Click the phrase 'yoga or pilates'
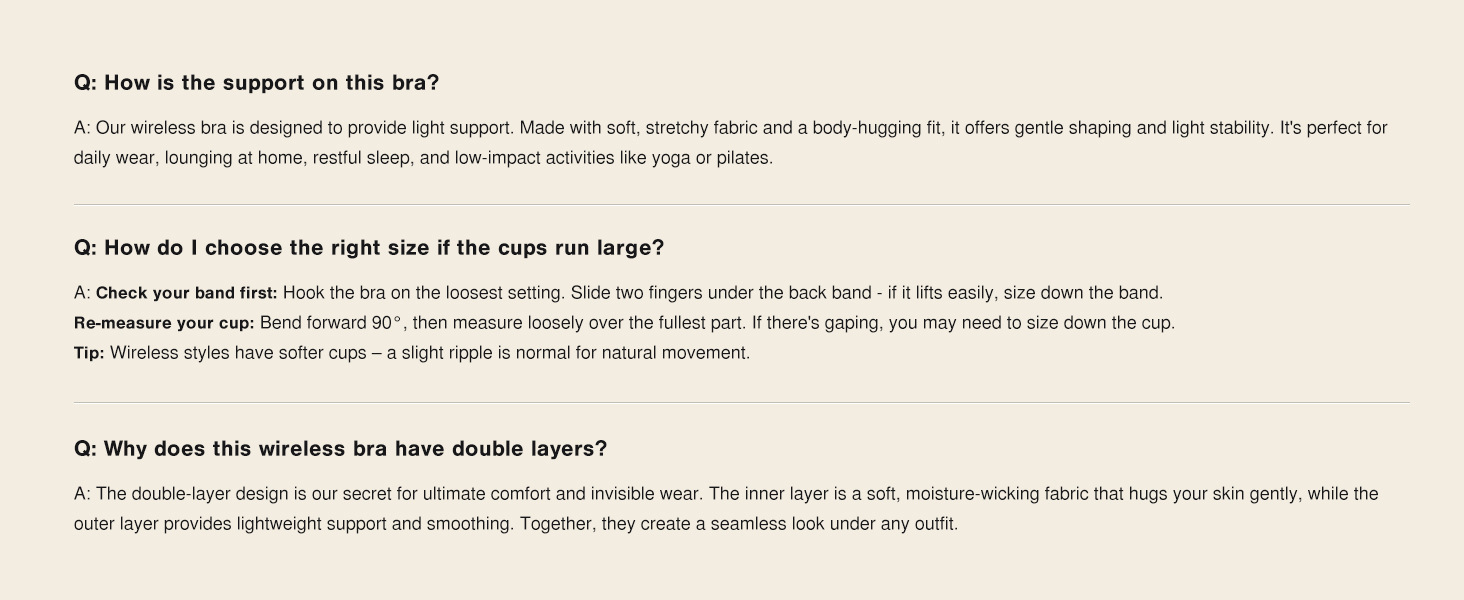This screenshot has height=600, width=1464. pos(711,158)
